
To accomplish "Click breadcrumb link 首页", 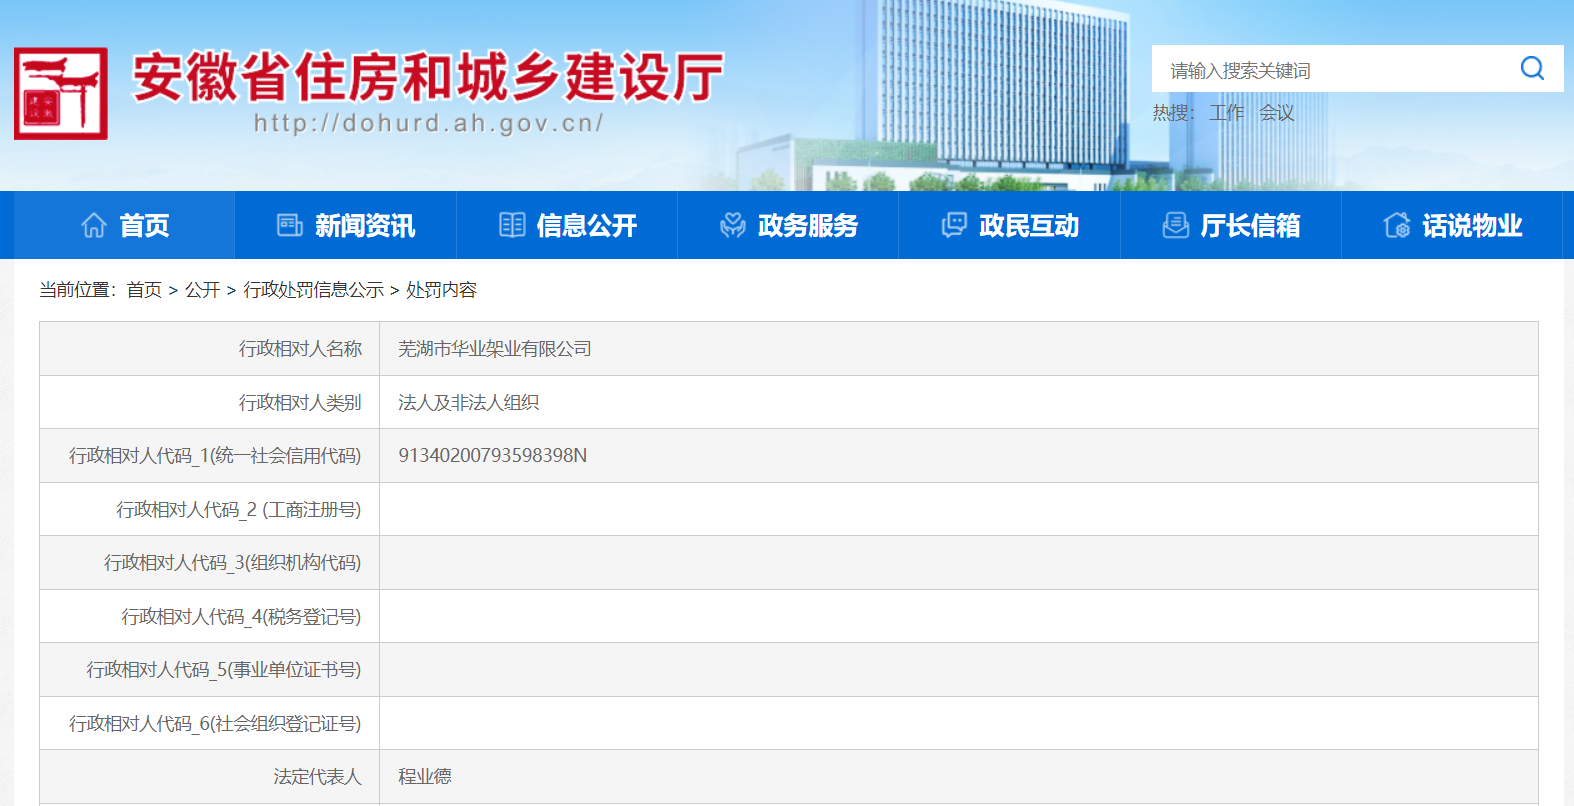I will pos(144,290).
